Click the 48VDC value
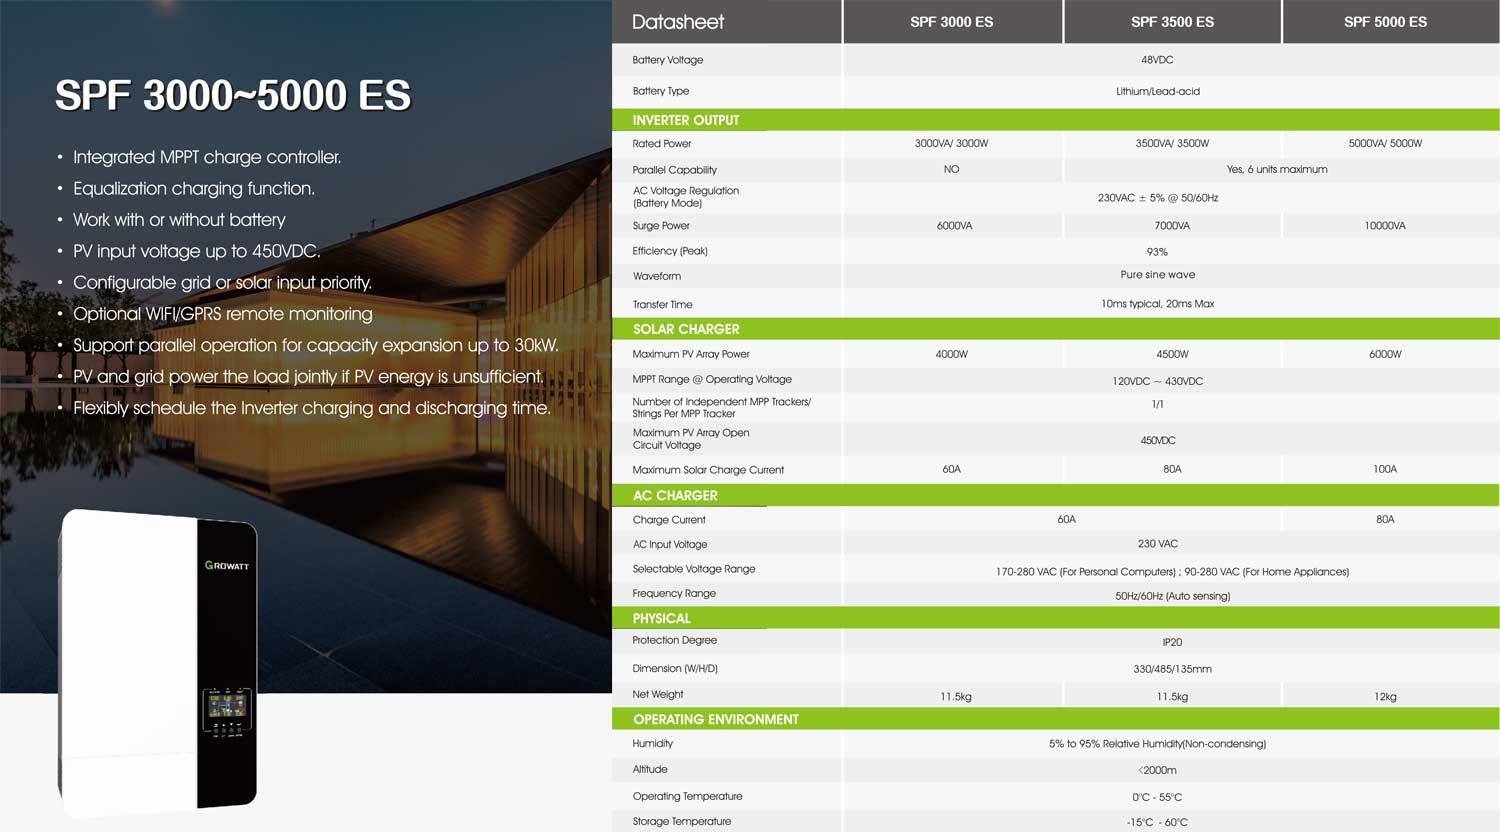The width and height of the screenshot is (1500, 832). coord(1157,60)
